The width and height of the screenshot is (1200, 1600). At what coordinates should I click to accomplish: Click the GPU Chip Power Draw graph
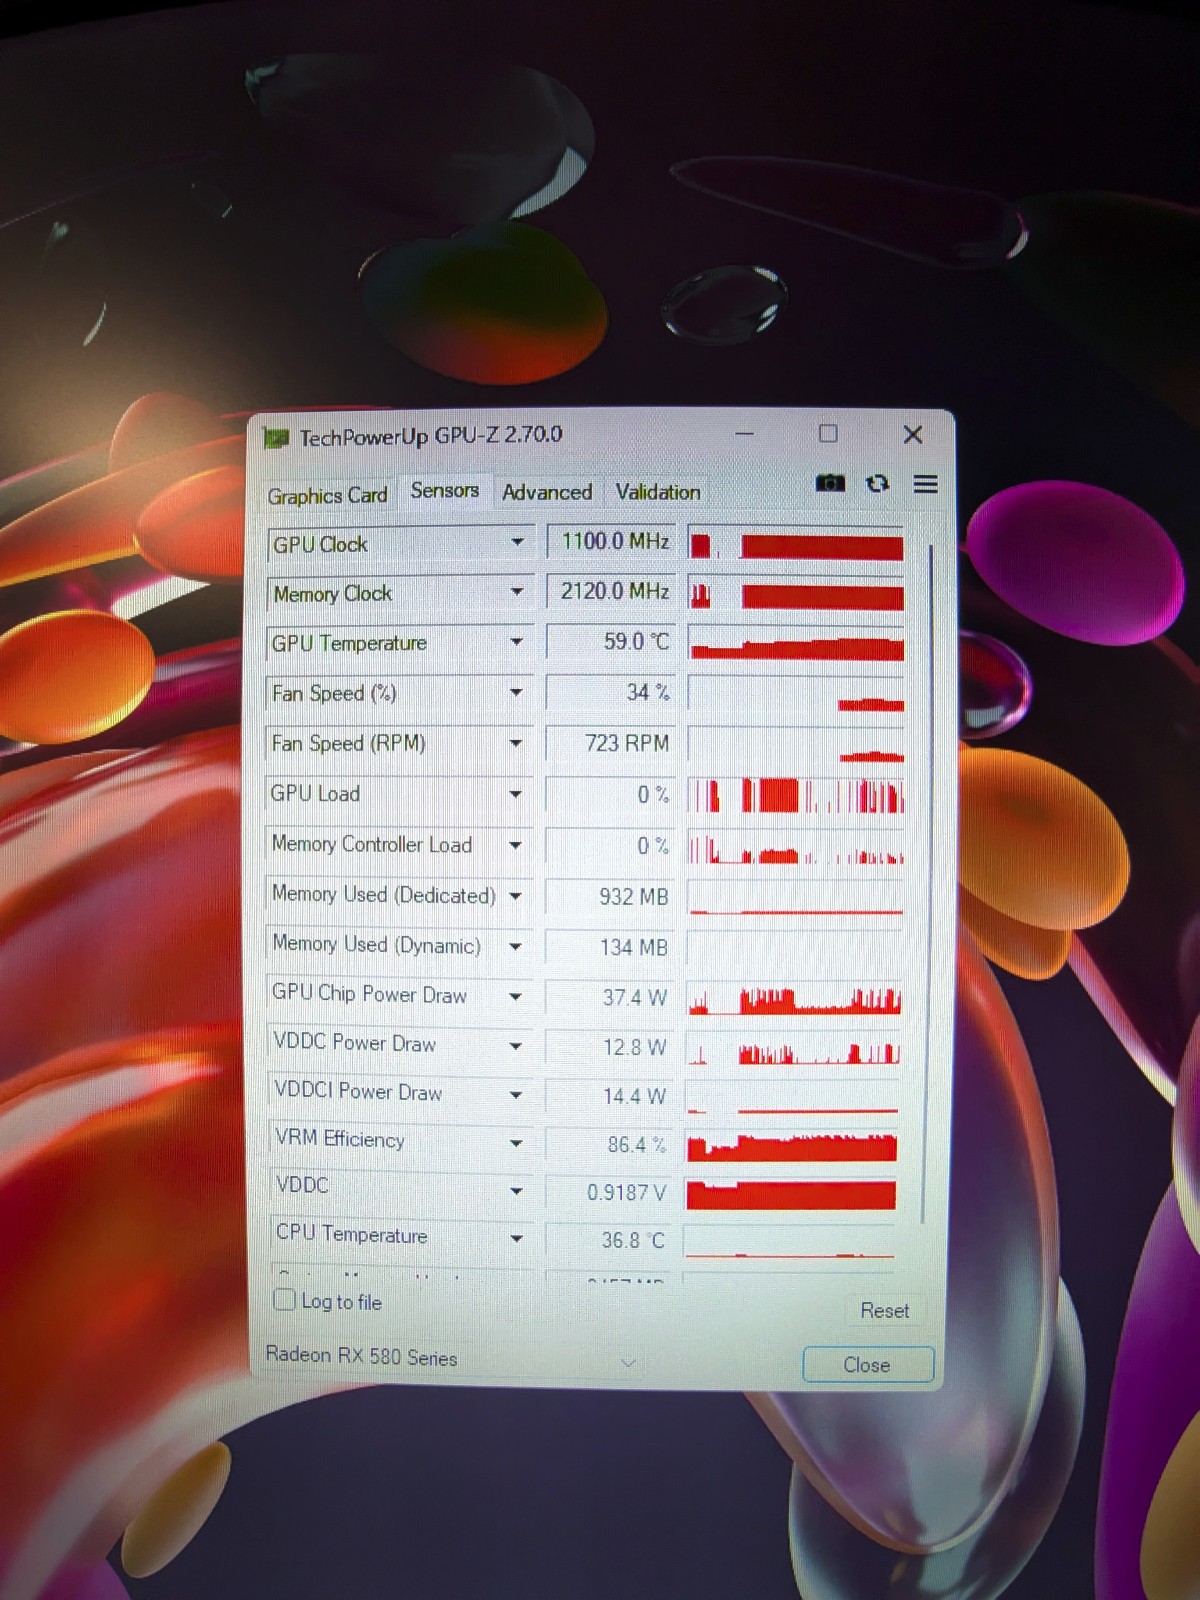pos(794,997)
